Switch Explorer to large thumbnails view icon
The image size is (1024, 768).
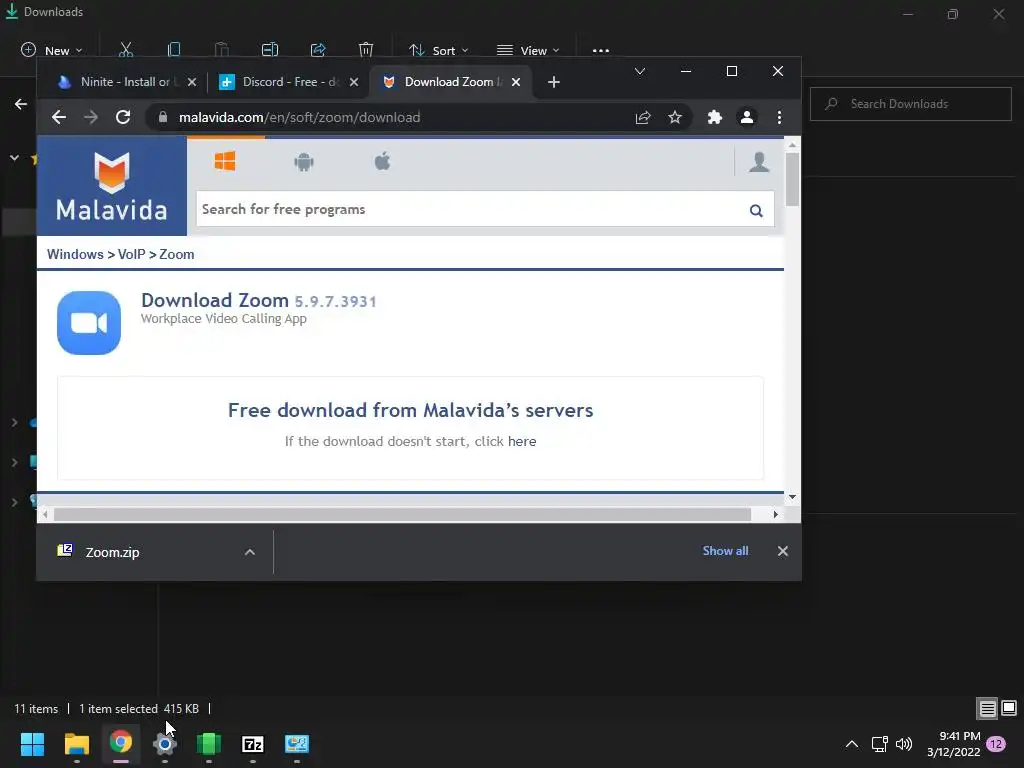pos(1009,708)
